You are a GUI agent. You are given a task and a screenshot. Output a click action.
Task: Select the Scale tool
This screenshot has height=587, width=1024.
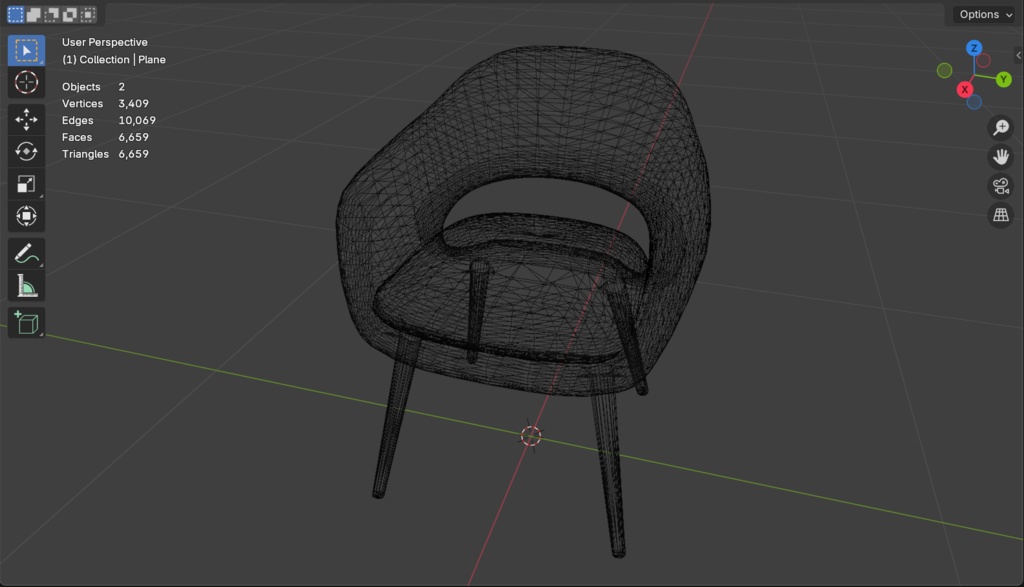tap(26, 184)
